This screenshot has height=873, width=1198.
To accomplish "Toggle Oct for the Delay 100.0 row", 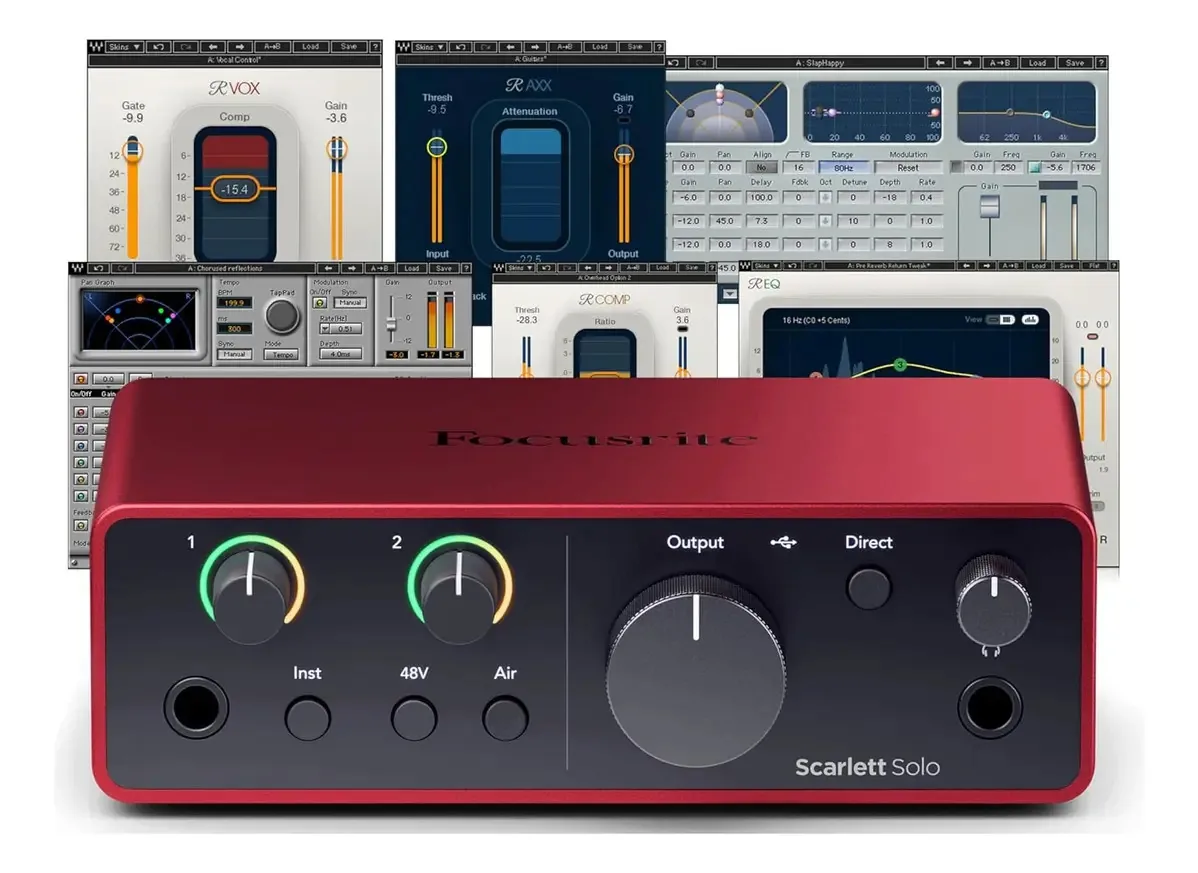I will tap(825, 198).
